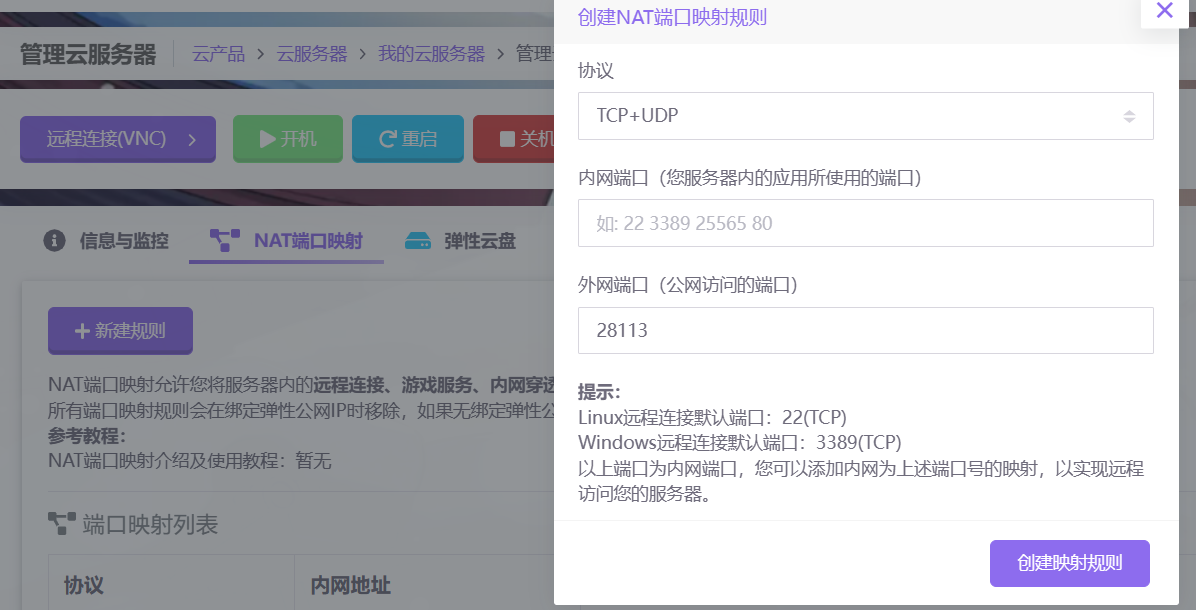
Task: Click the disk icon beside 弹性云盘
Action: point(417,241)
